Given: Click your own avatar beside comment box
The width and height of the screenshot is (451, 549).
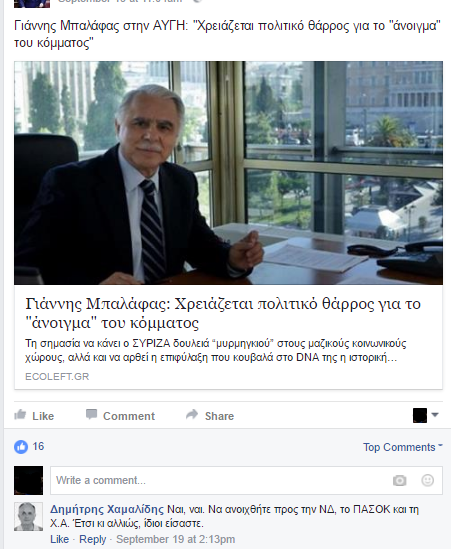Looking at the screenshot, I should 28,480.
